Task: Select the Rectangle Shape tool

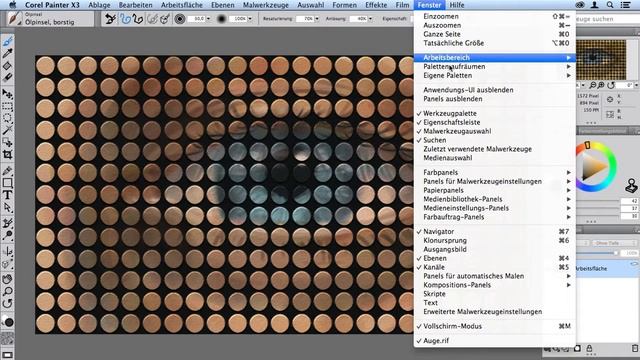Action: pyautogui.click(x=7, y=183)
